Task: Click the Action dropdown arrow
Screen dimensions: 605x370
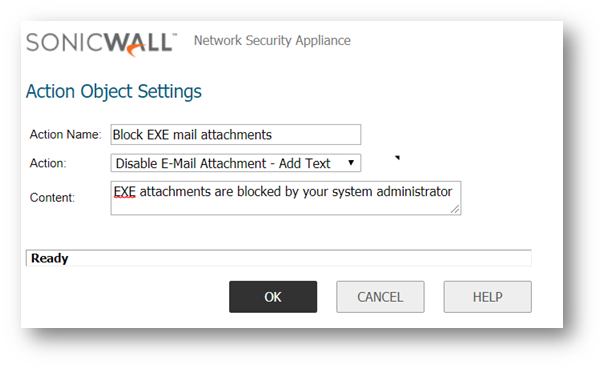Action: [x=351, y=163]
